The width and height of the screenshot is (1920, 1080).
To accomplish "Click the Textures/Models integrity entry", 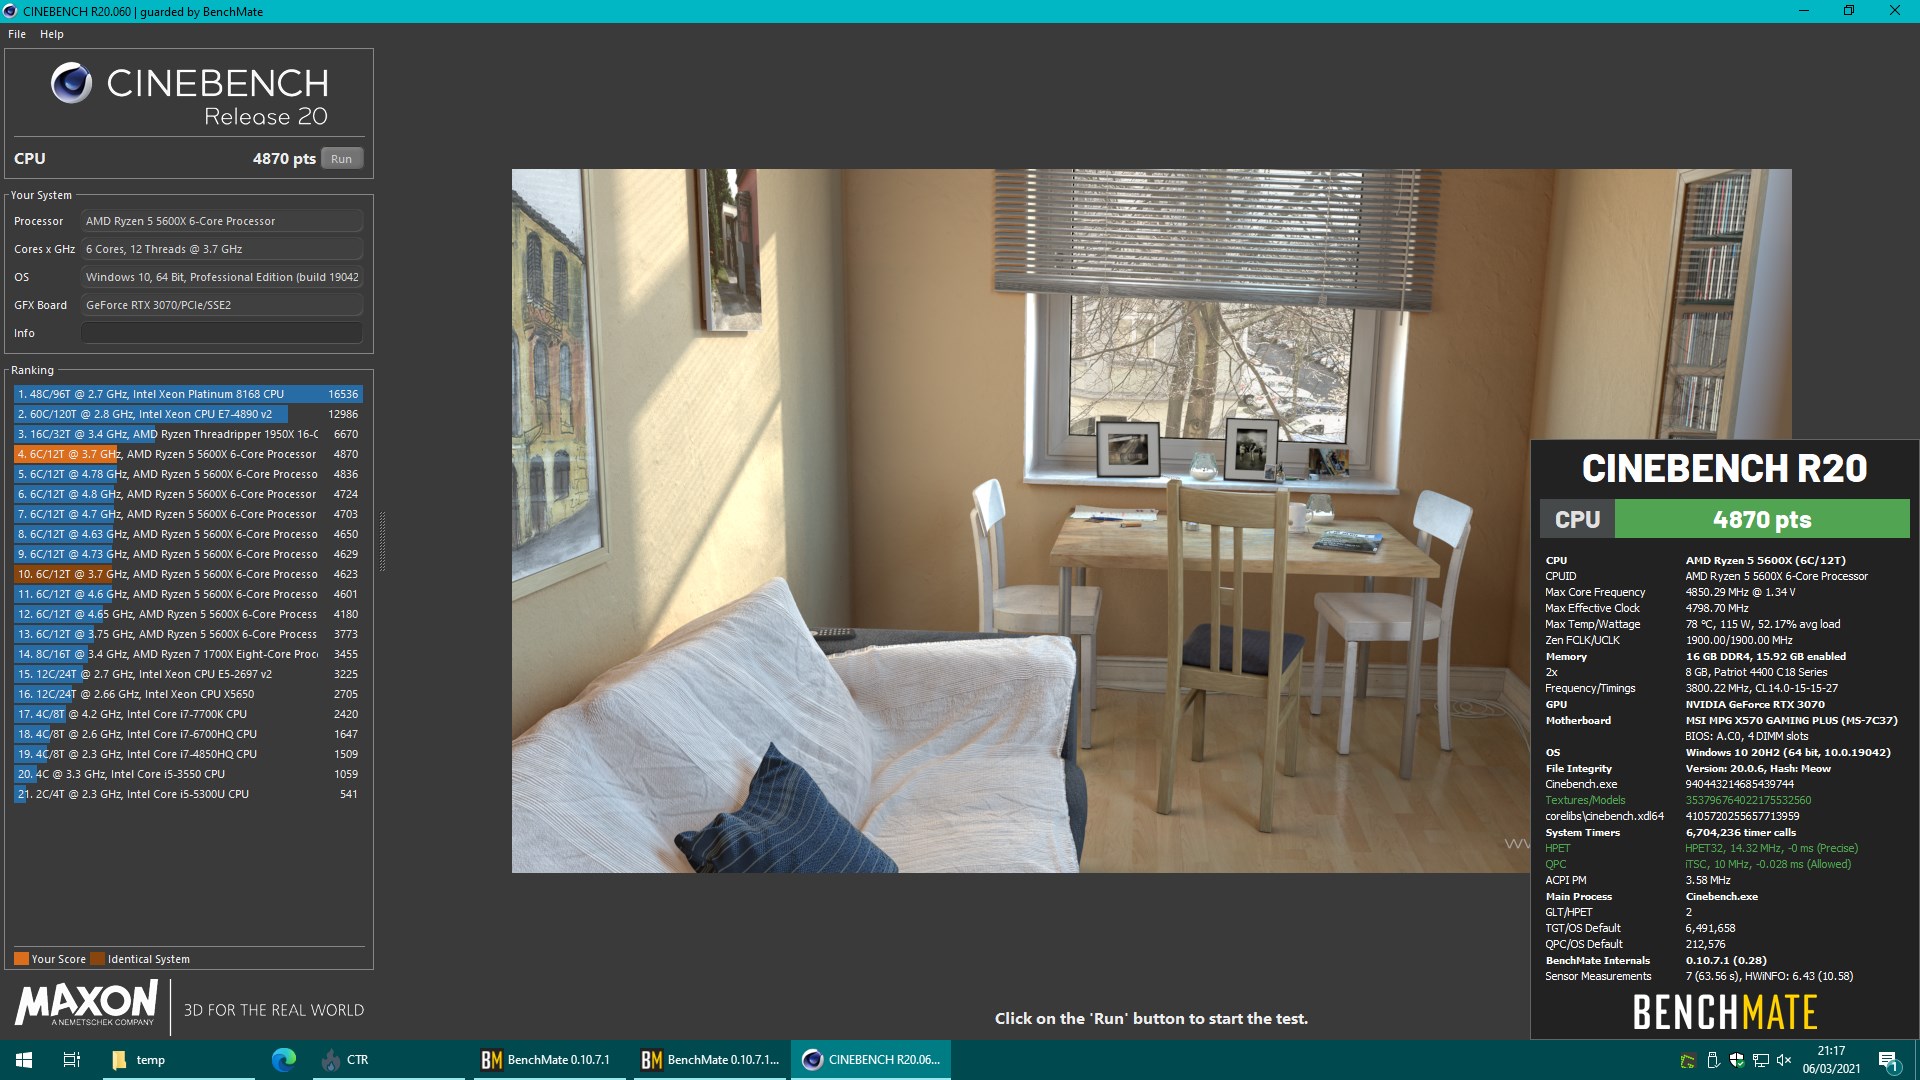I will [x=1585, y=800].
